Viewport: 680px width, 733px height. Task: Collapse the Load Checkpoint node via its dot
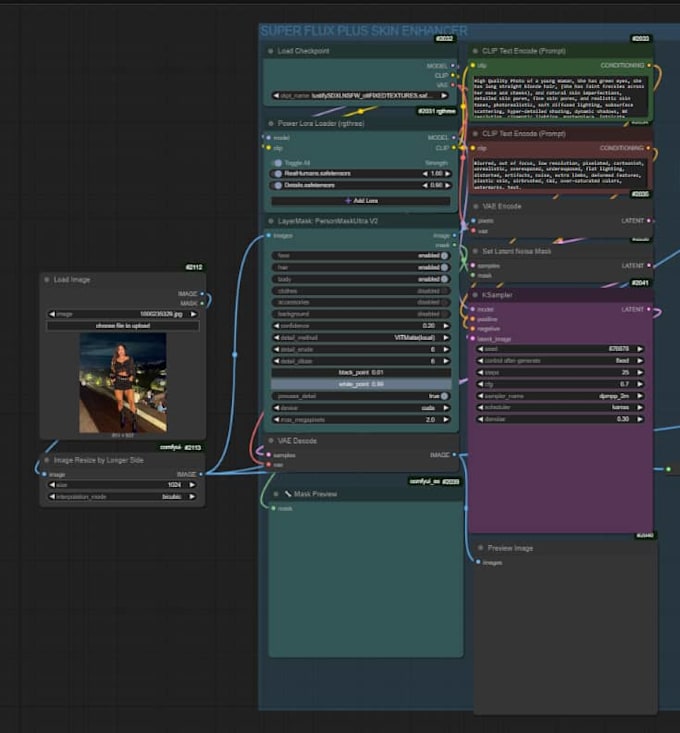pos(271,51)
